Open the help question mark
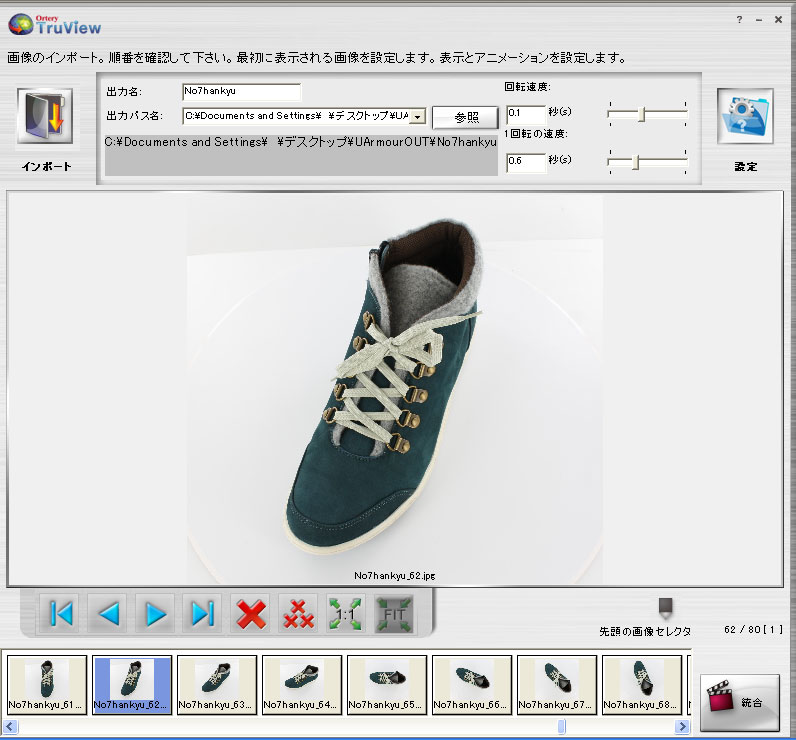This screenshot has width=796, height=740. pyautogui.click(x=739, y=19)
